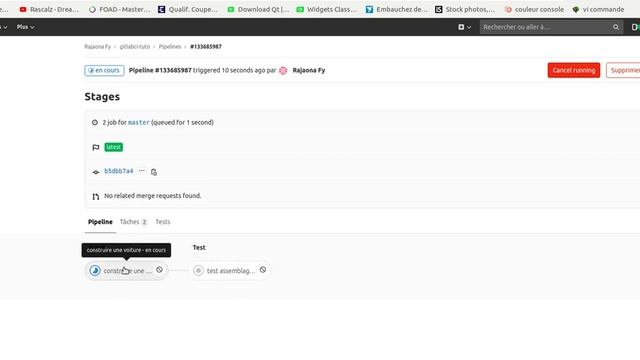Focus the Rechercher ou aller à search field
Screen dimensions: 640x360
[551, 27]
